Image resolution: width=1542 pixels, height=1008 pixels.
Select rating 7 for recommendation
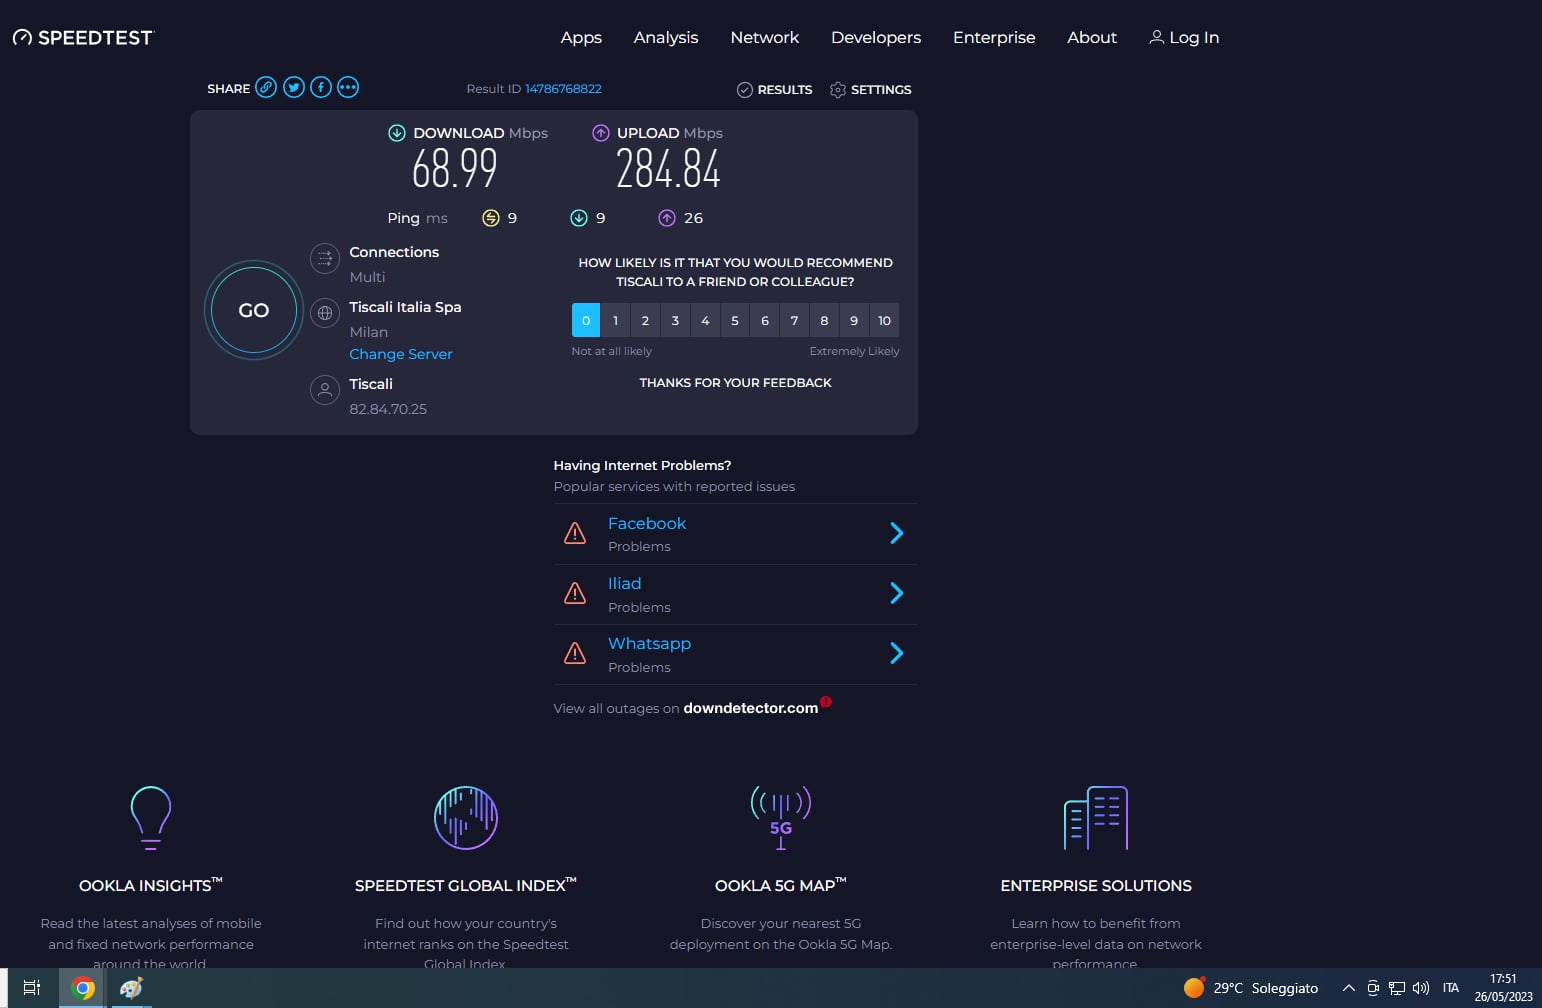(x=794, y=320)
